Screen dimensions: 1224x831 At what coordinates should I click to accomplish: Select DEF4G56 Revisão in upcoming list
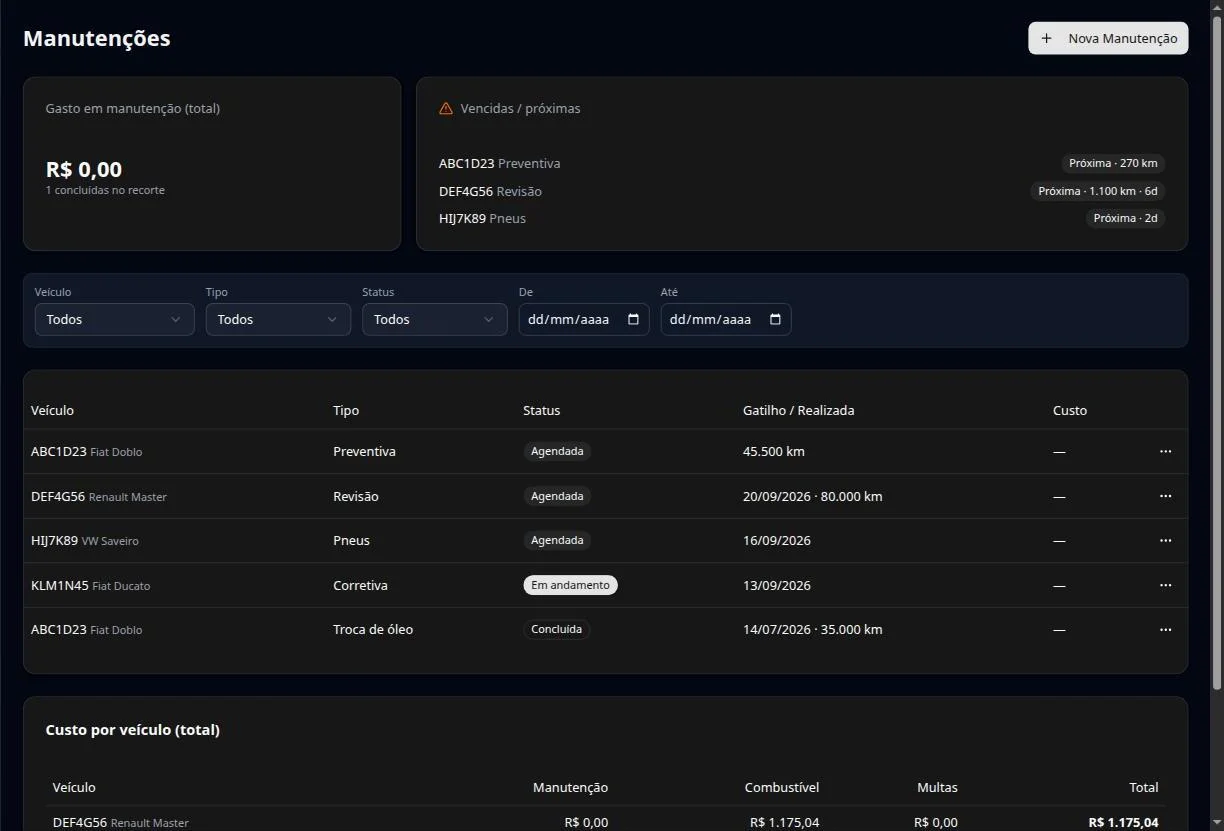490,191
